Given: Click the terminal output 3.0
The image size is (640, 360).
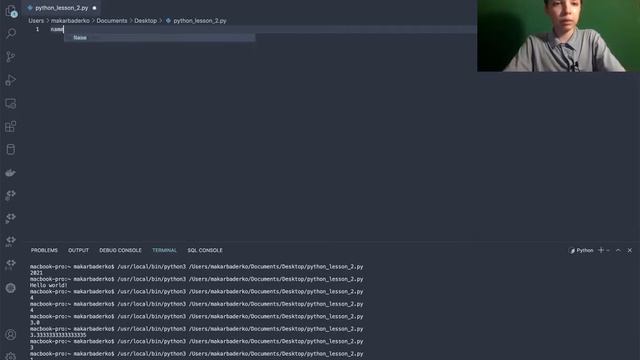Looking at the screenshot, I should [35, 322].
